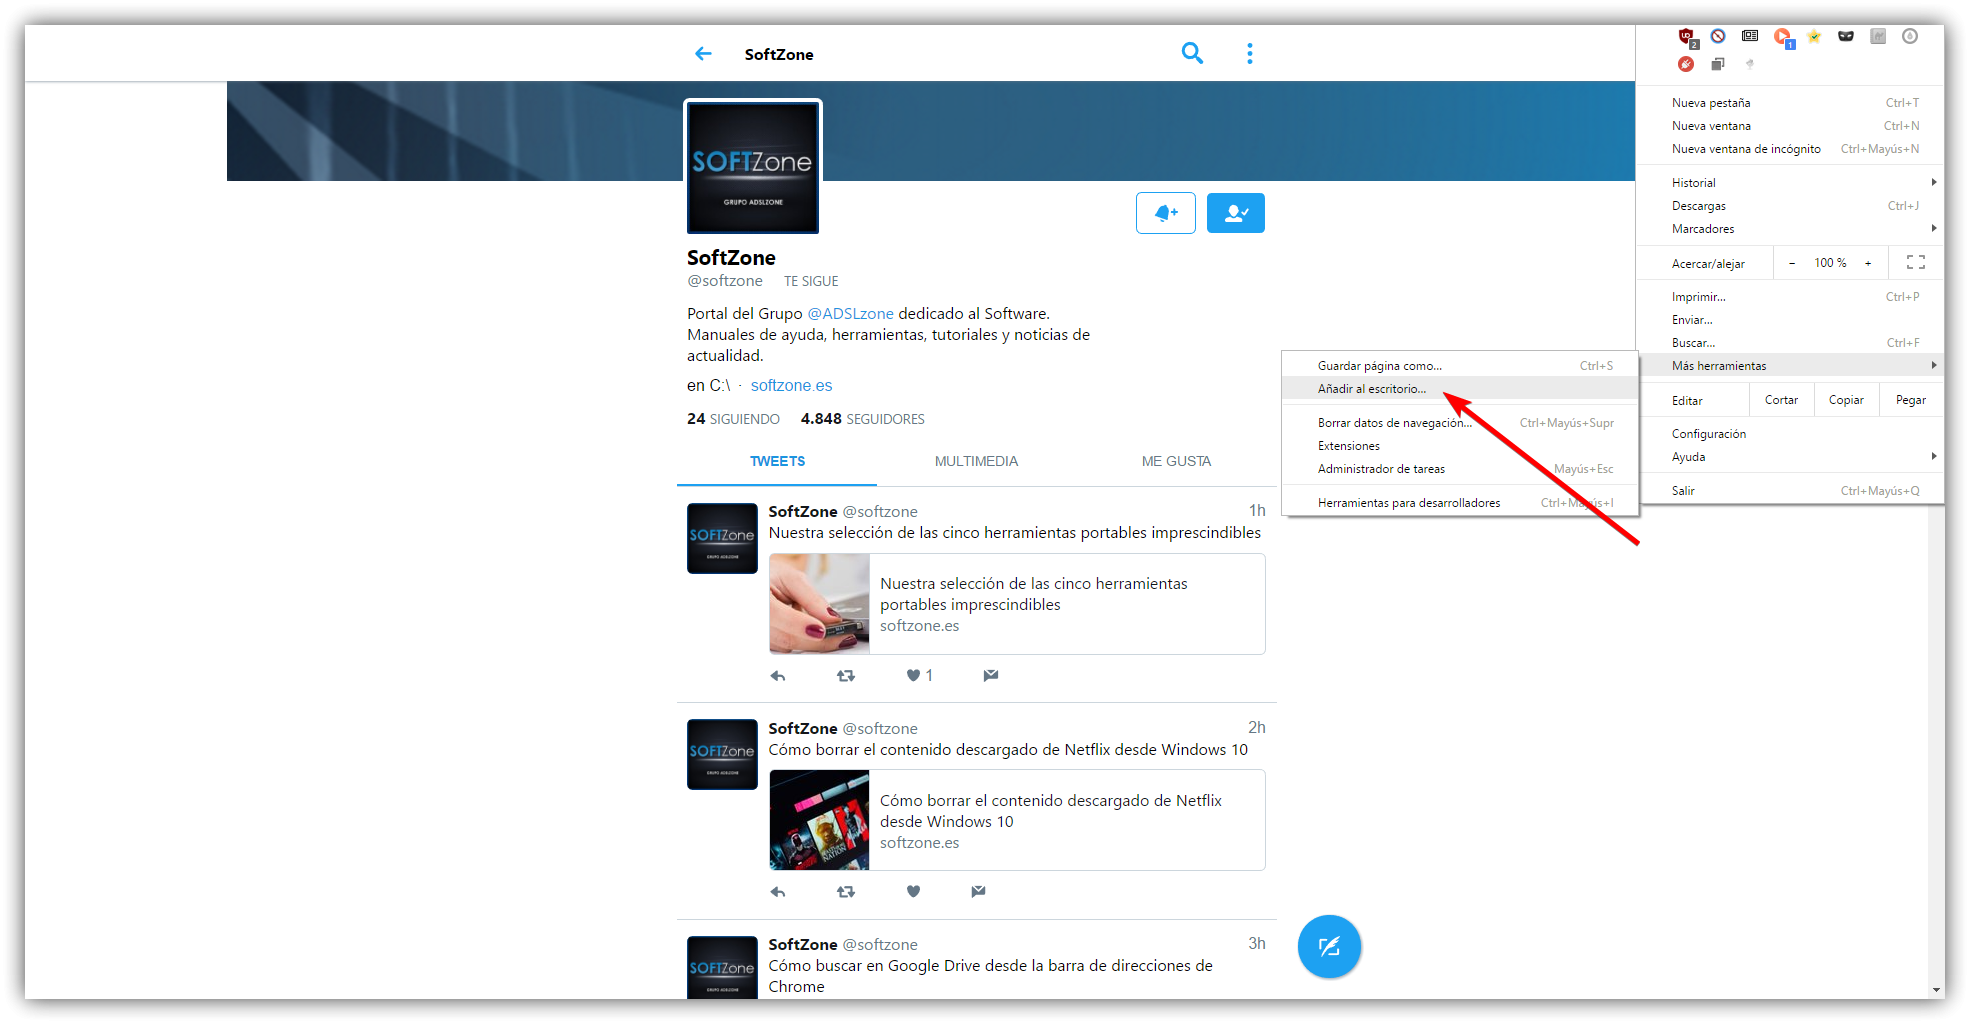This screenshot has width=1970, height=1024.
Task: Retweet the Netflix tweet
Action: pos(846,892)
